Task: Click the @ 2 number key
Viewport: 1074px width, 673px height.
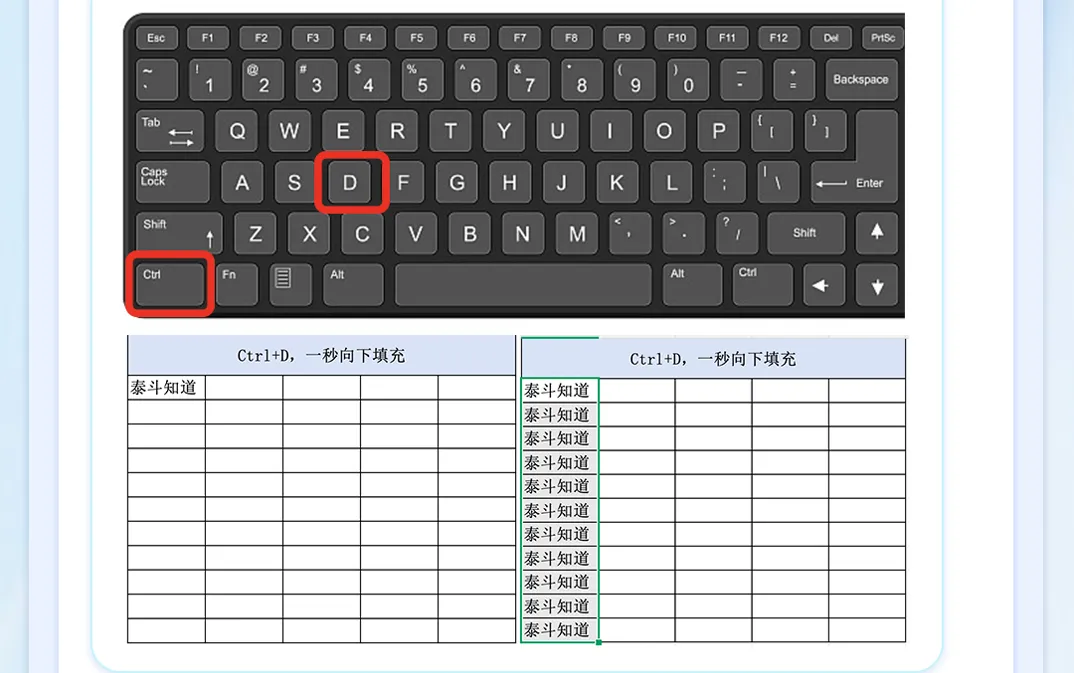Action: click(x=262, y=79)
